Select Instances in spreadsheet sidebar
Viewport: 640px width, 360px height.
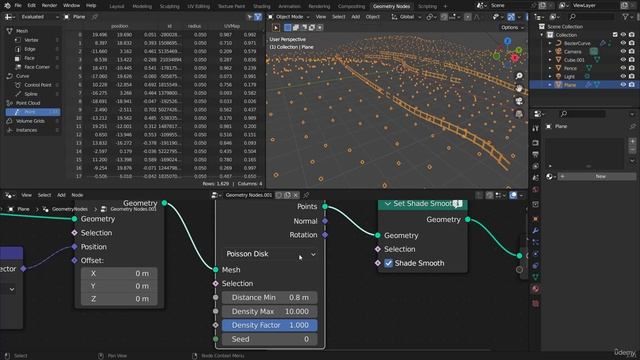click(x=27, y=130)
